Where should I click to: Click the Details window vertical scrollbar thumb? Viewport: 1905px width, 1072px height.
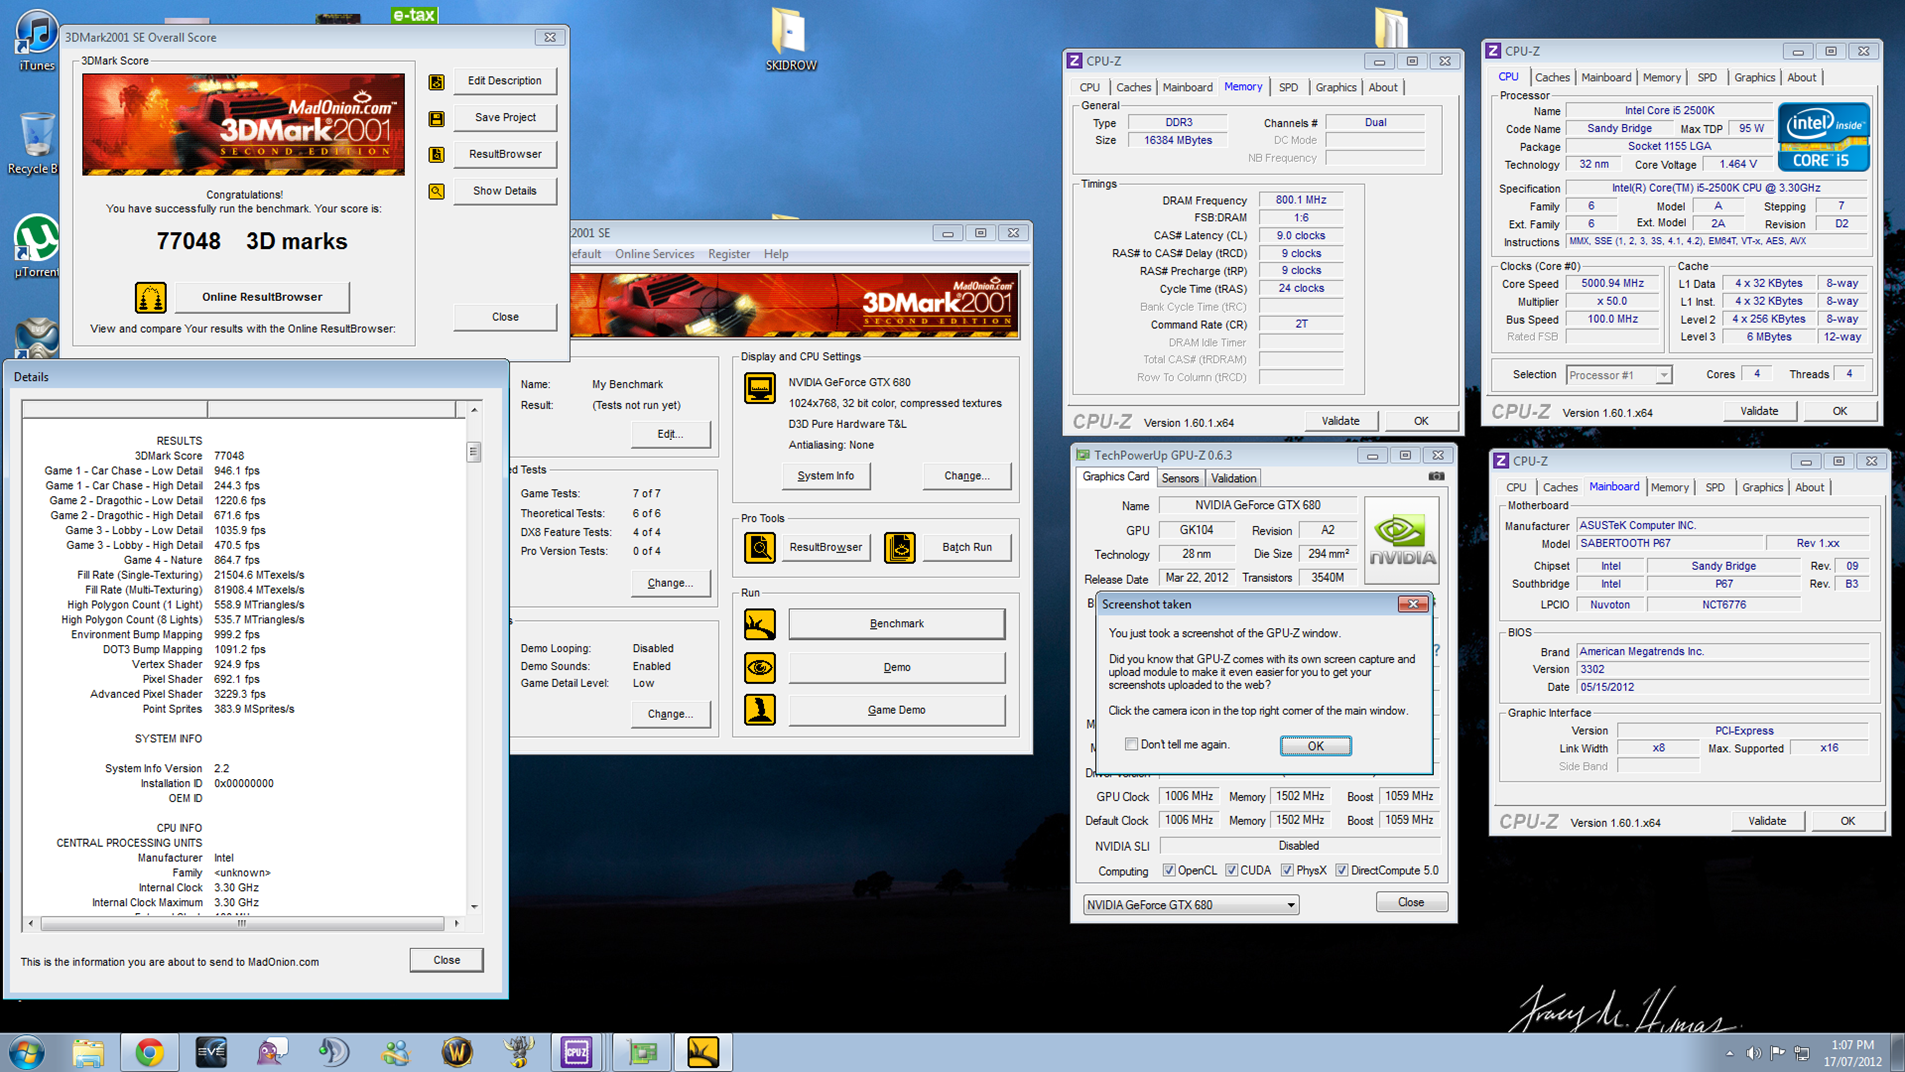coord(474,452)
